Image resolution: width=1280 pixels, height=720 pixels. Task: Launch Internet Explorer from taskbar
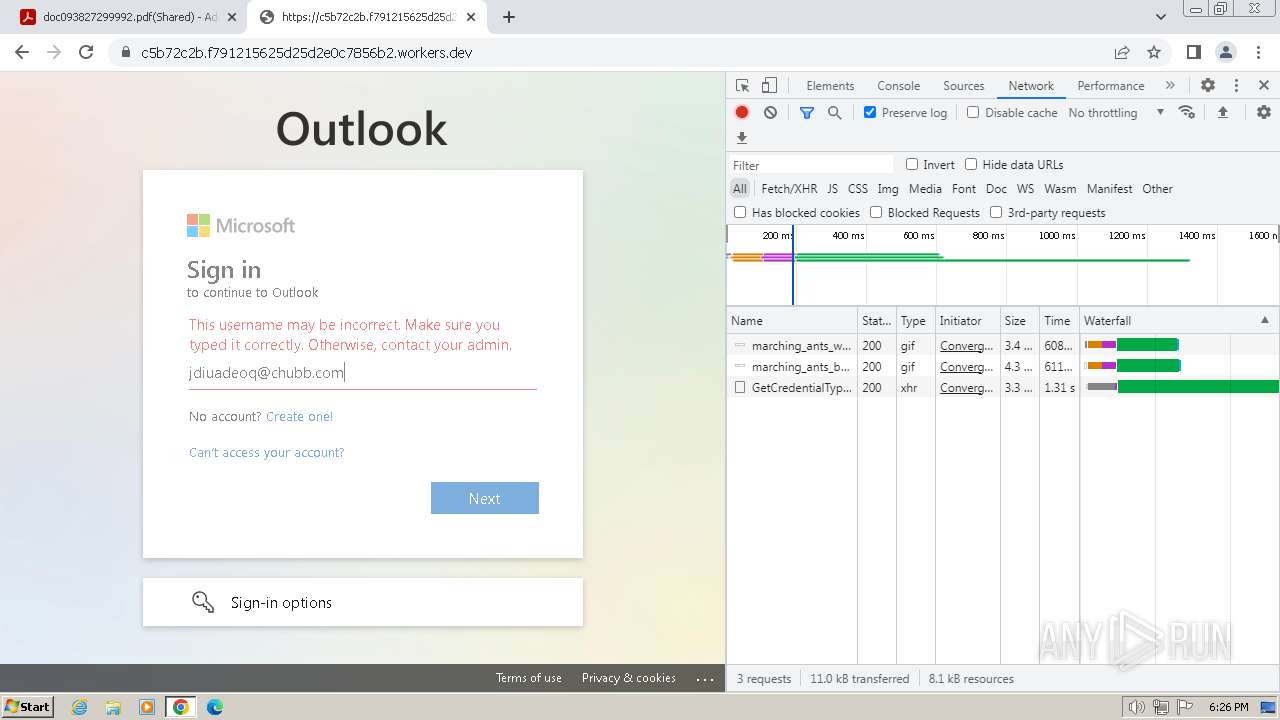point(80,707)
